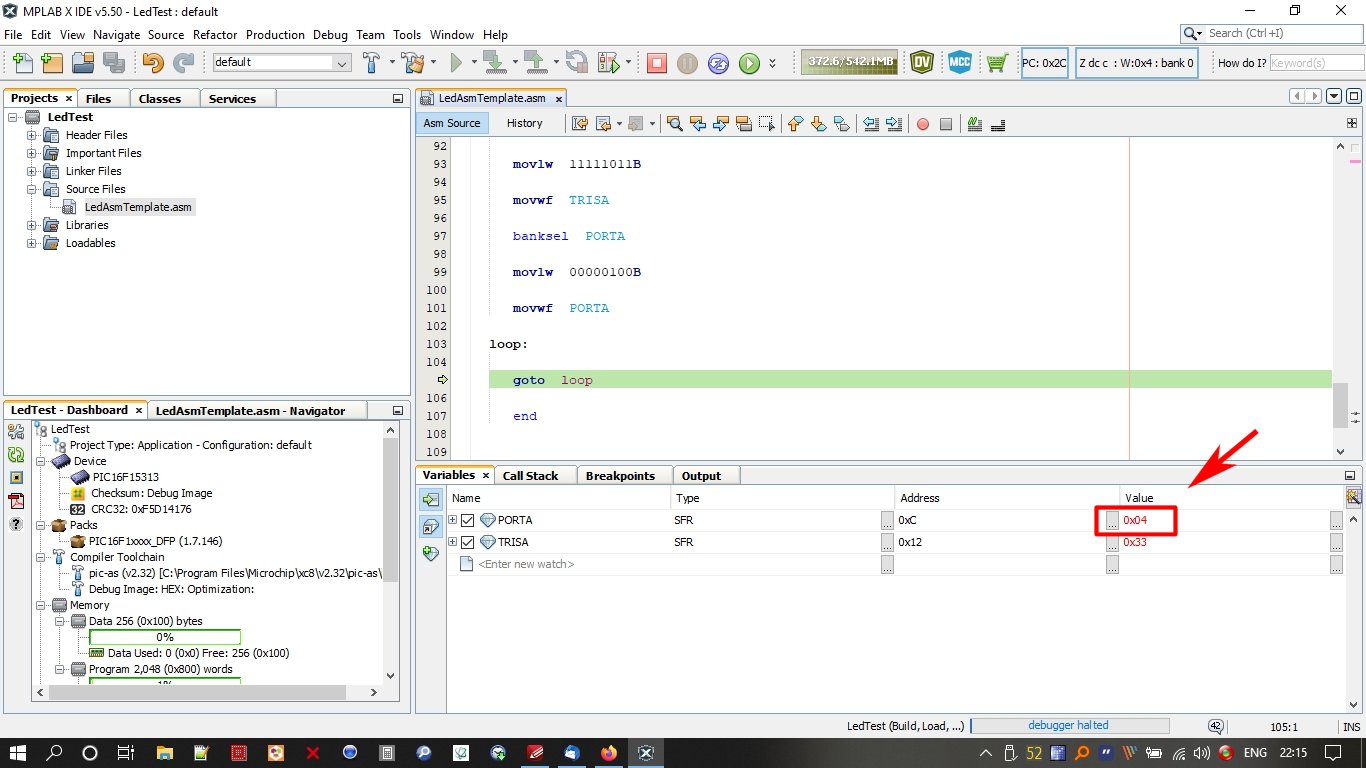The width and height of the screenshot is (1366, 768).
Task: Click the help icon in Dashboard sidebar
Action: click(x=16, y=524)
